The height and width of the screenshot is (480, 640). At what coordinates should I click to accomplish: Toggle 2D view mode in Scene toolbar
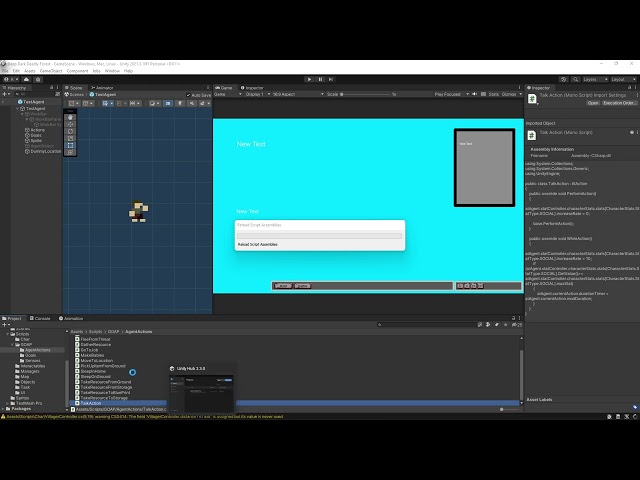click(x=168, y=103)
